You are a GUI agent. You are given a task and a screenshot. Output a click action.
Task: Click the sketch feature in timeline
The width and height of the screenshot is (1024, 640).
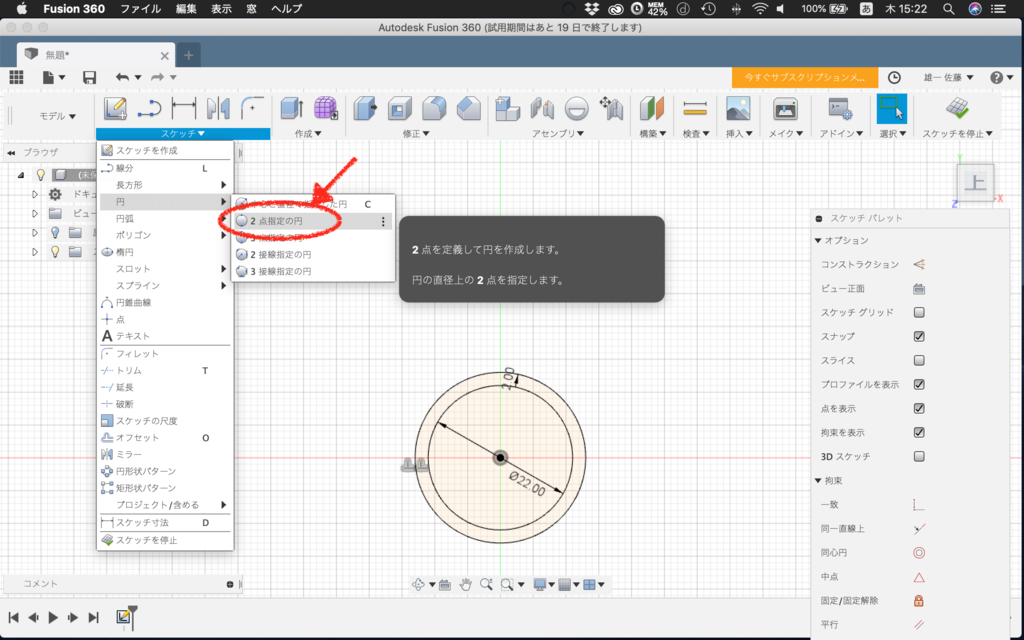123,616
